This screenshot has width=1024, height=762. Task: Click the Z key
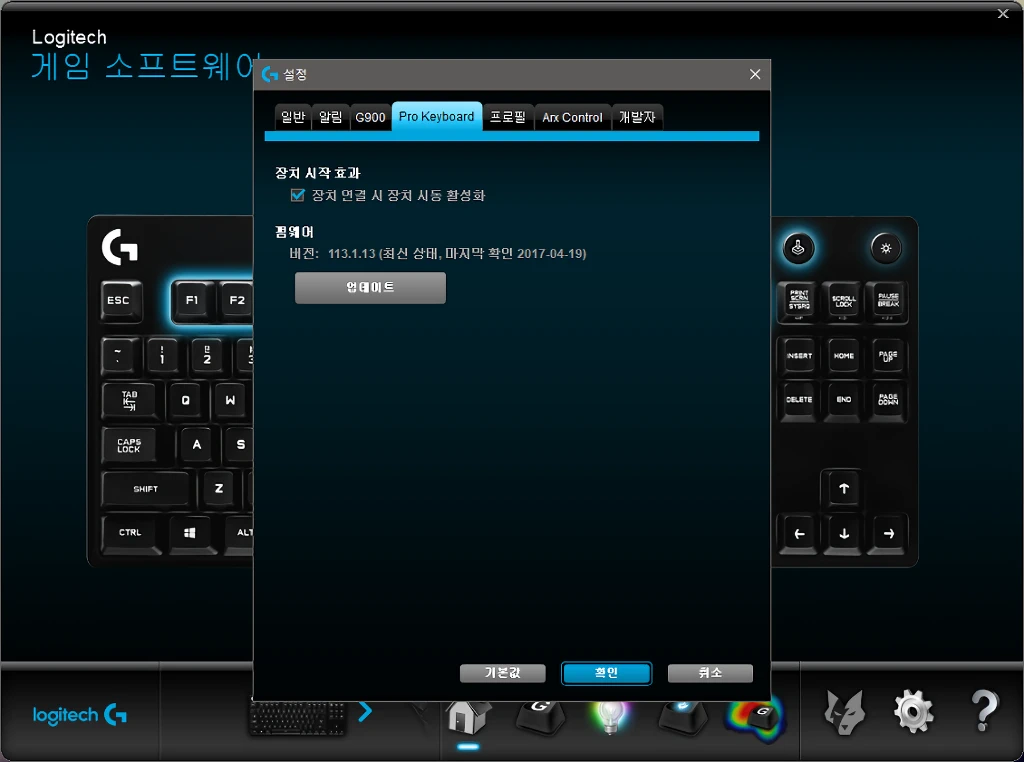[x=219, y=489]
